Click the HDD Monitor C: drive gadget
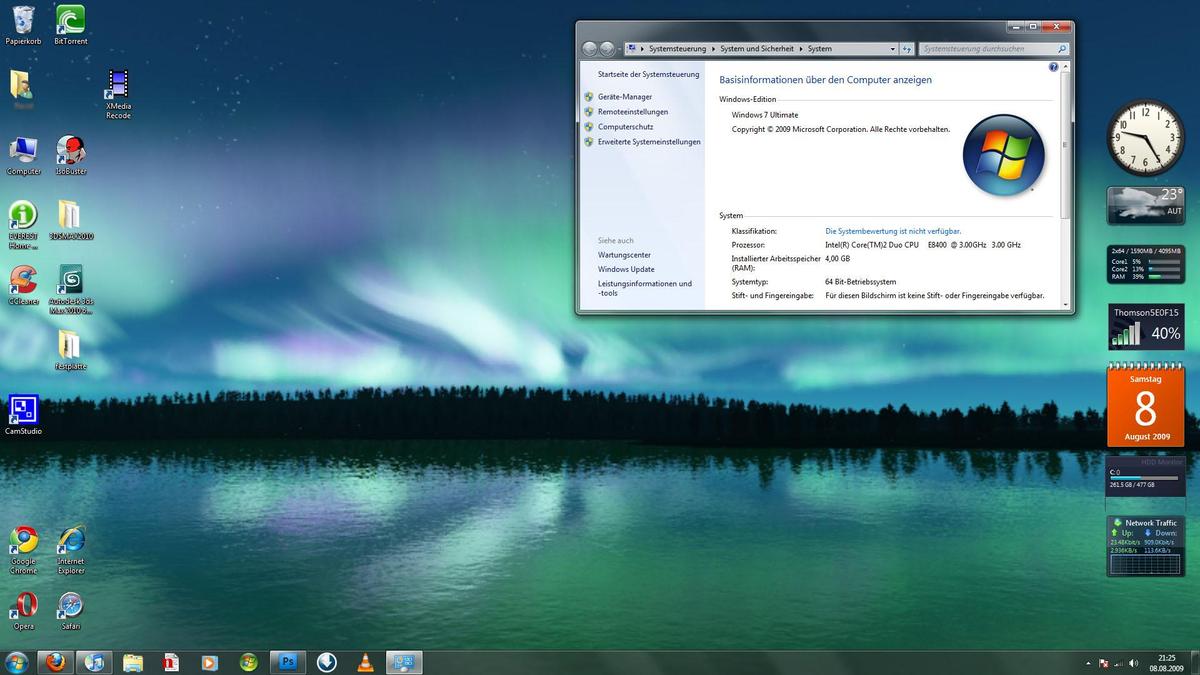 pyautogui.click(x=1146, y=476)
